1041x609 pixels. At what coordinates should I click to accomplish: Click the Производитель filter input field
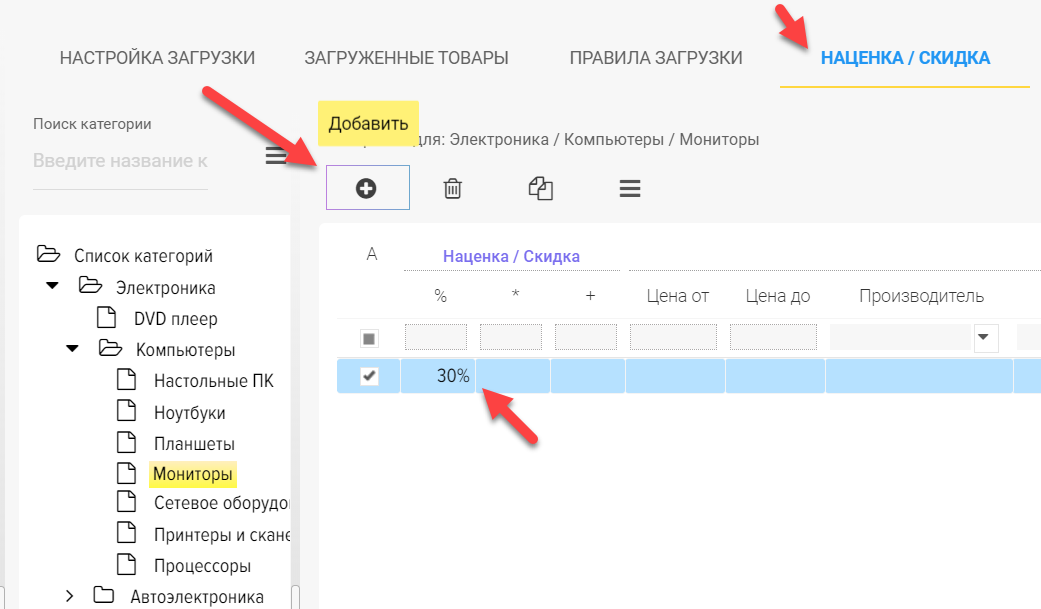(x=901, y=337)
